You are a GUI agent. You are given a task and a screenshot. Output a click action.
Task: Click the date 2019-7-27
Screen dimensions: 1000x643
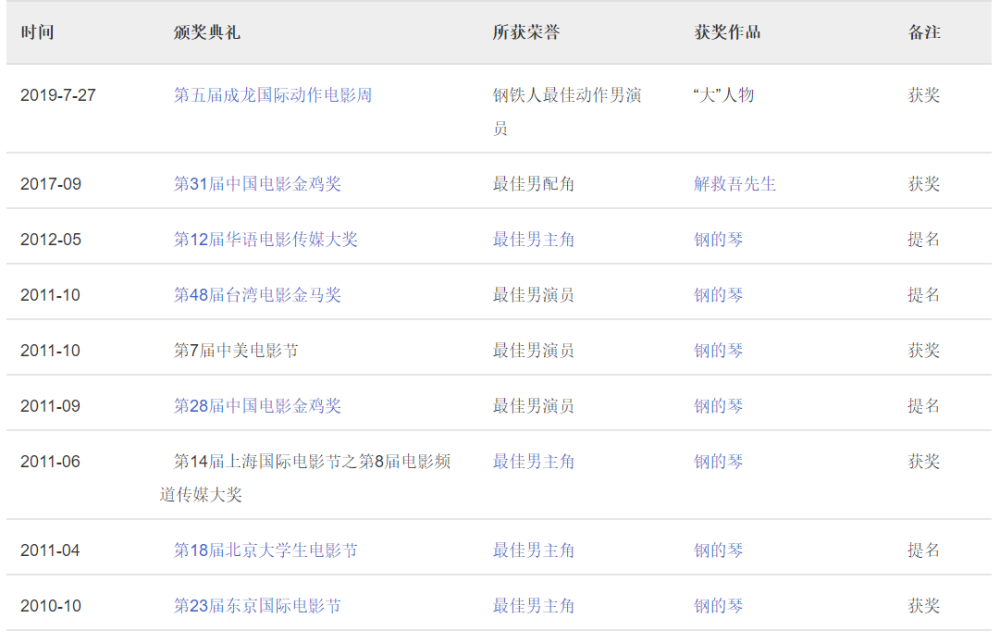click(x=58, y=95)
